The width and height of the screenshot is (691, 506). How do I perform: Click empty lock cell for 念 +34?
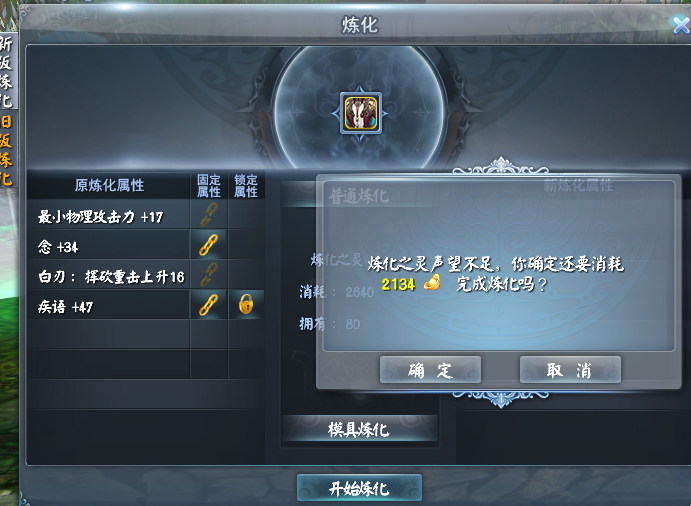[x=246, y=245]
